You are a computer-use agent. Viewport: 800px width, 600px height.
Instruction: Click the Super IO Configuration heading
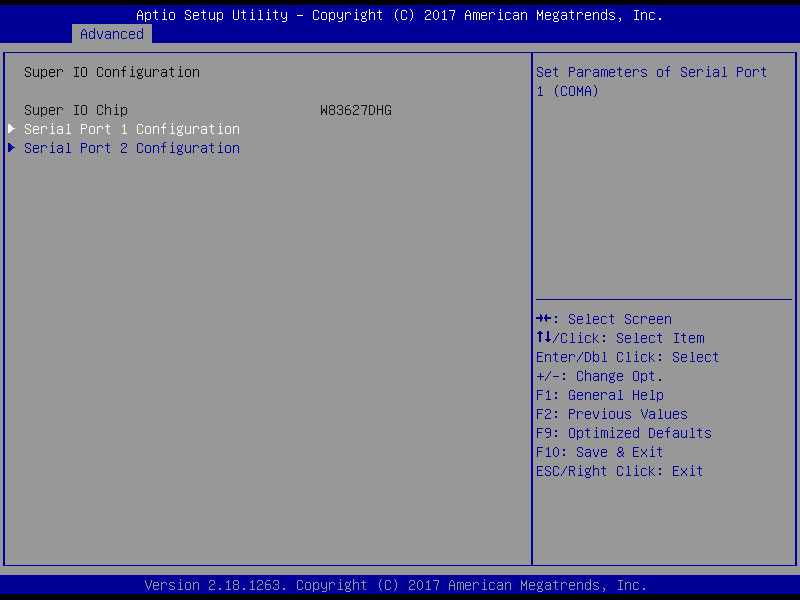(112, 72)
